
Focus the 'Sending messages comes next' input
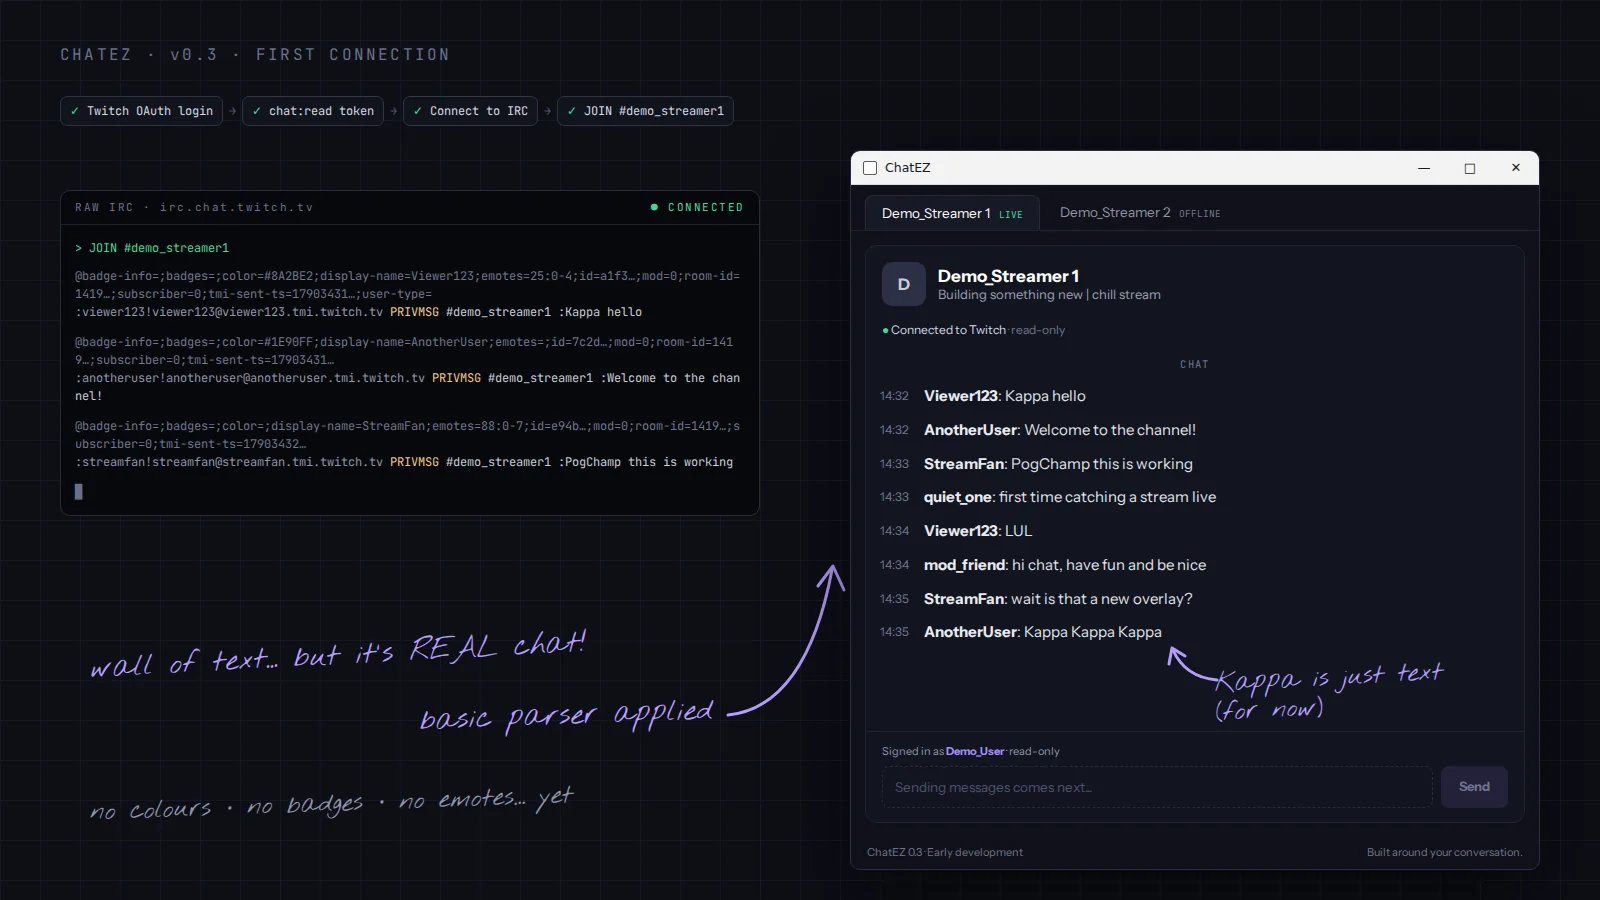[x=1157, y=787]
